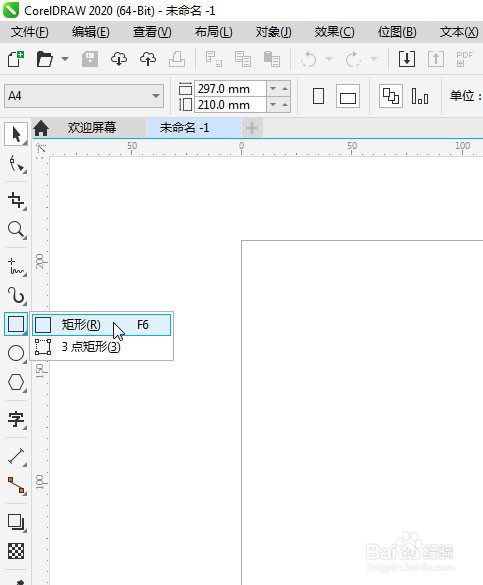The image size is (483, 585).
Task: Select the Transparency checkerboard tool
Action: (16, 551)
